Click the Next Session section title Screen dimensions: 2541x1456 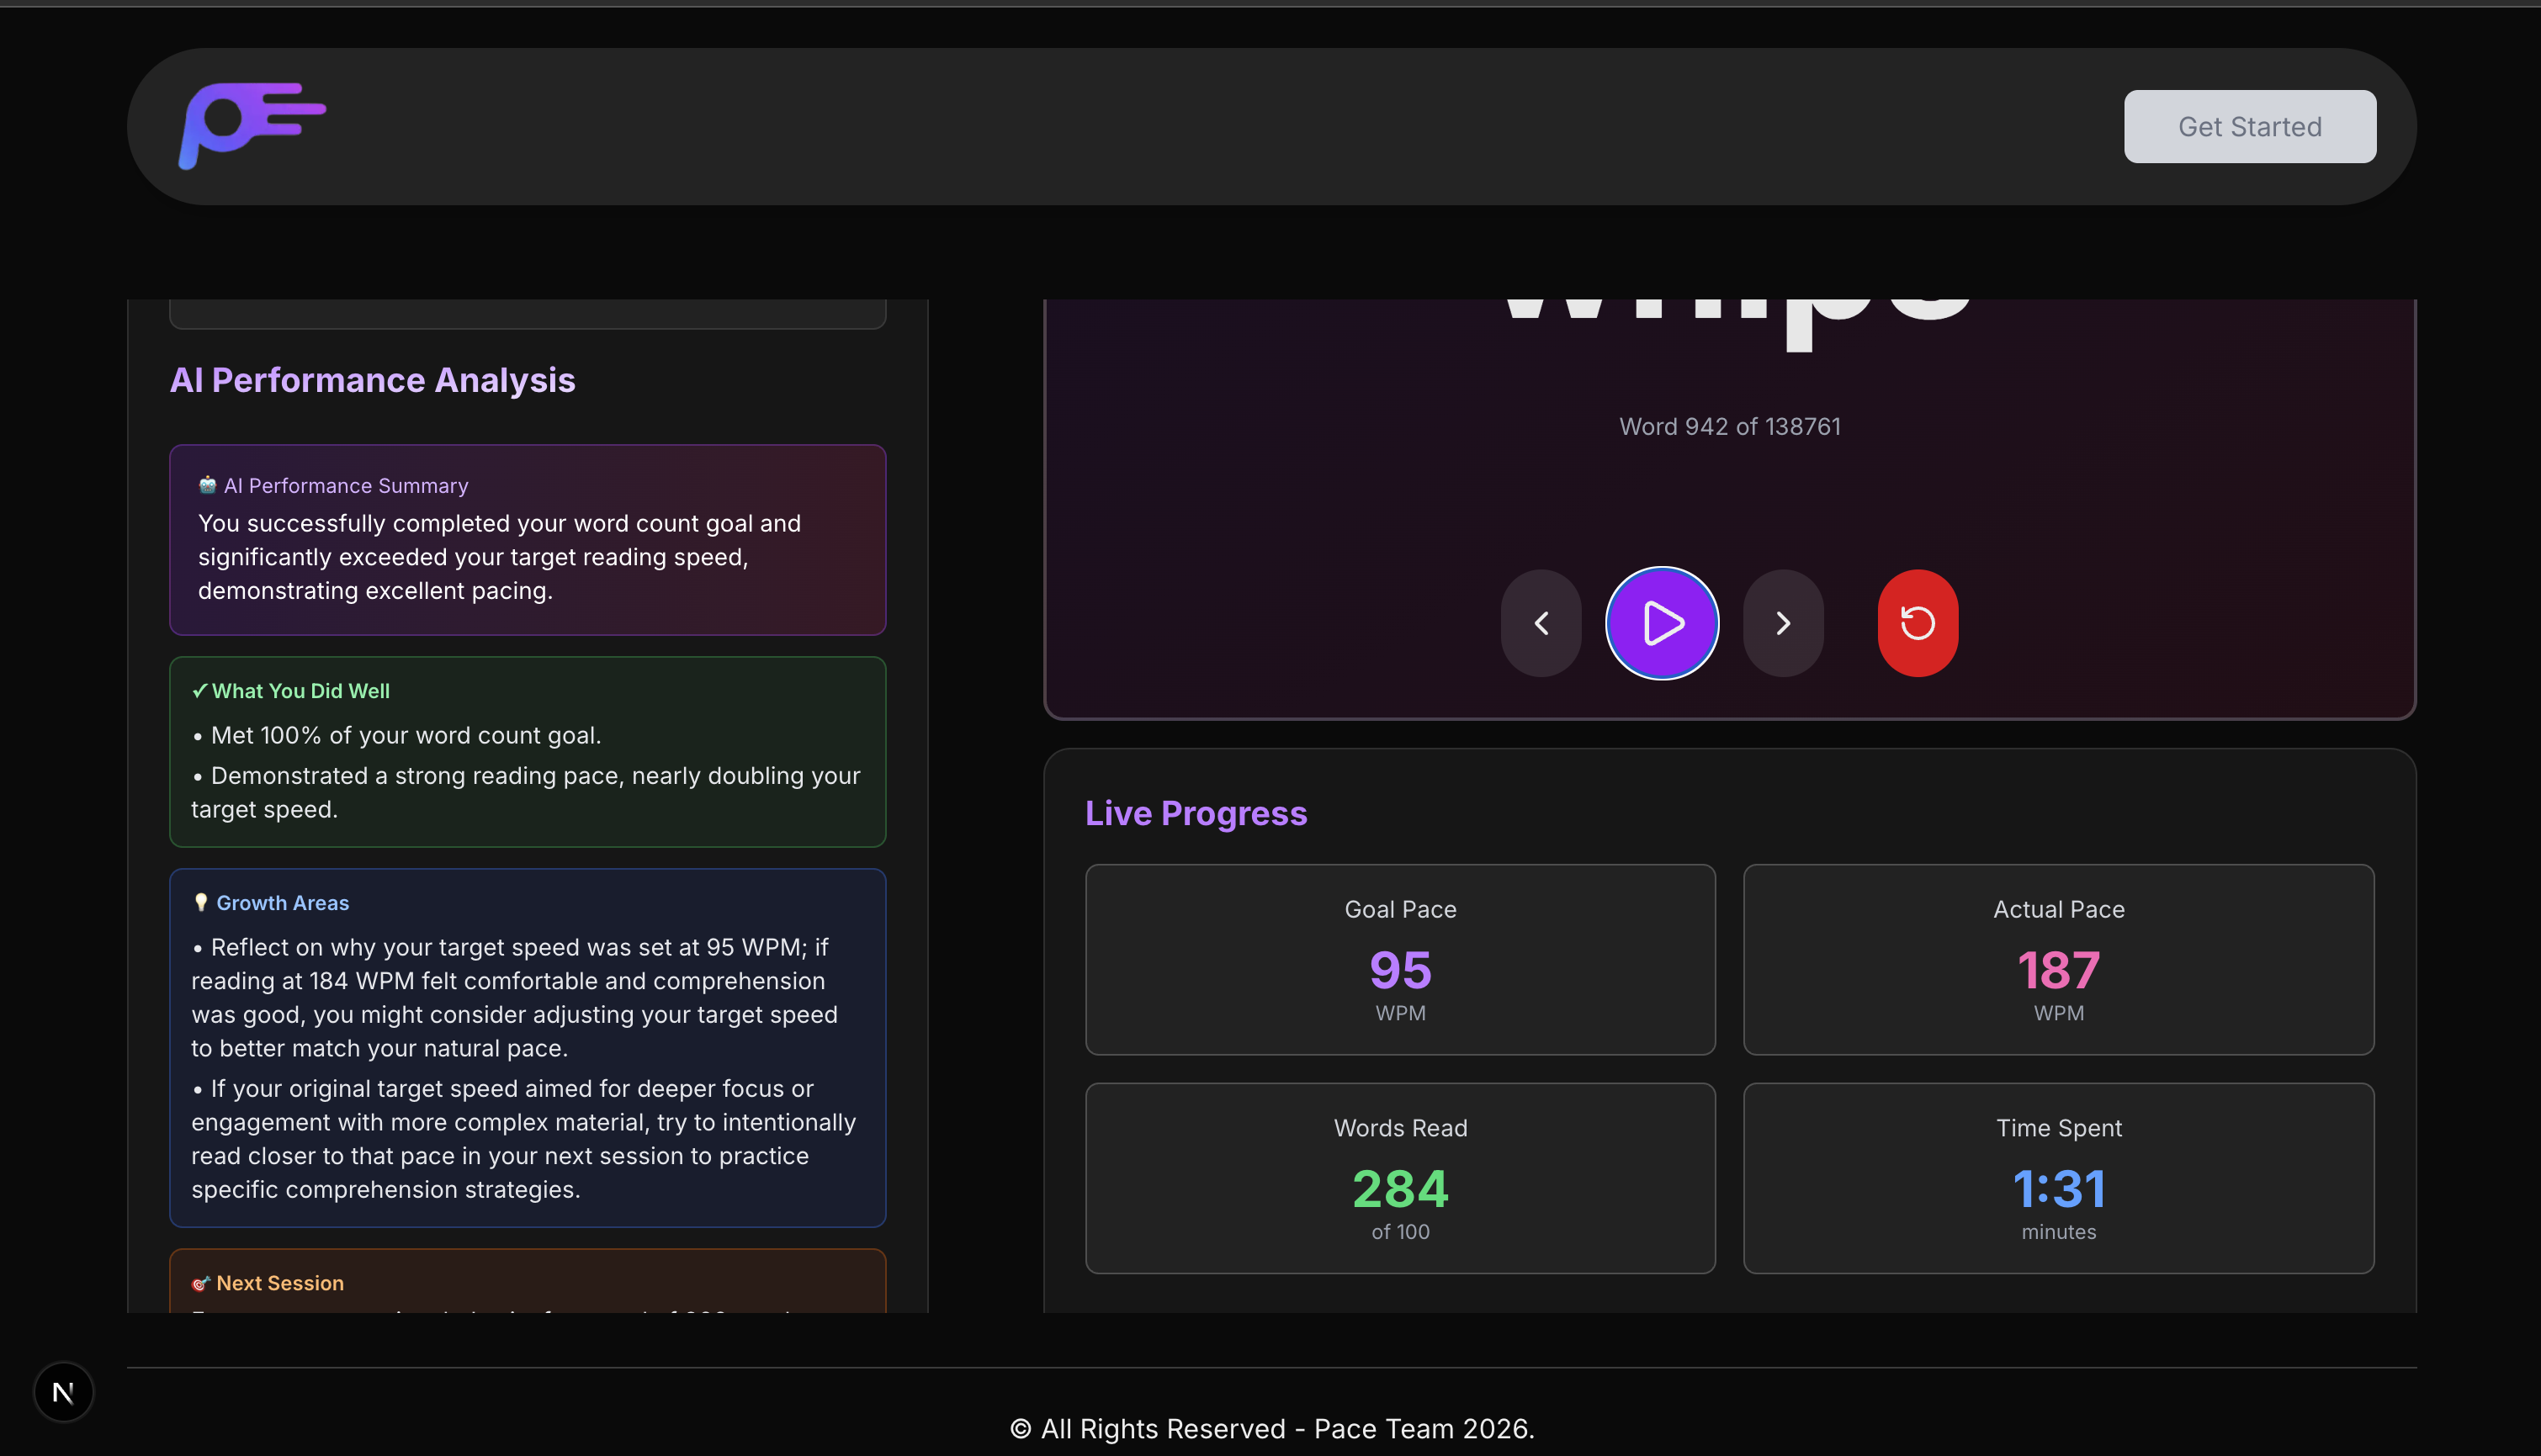tap(279, 1283)
